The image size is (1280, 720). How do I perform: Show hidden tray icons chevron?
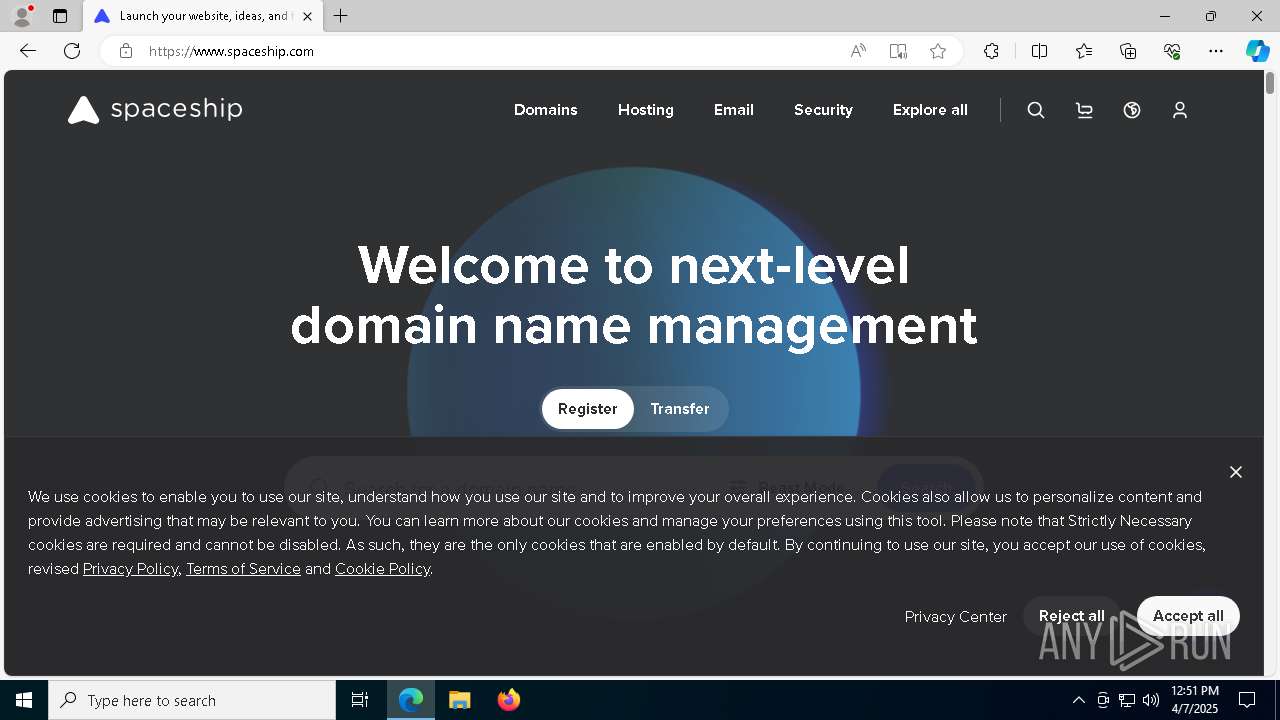pyautogui.click(x=1078, y=700)
